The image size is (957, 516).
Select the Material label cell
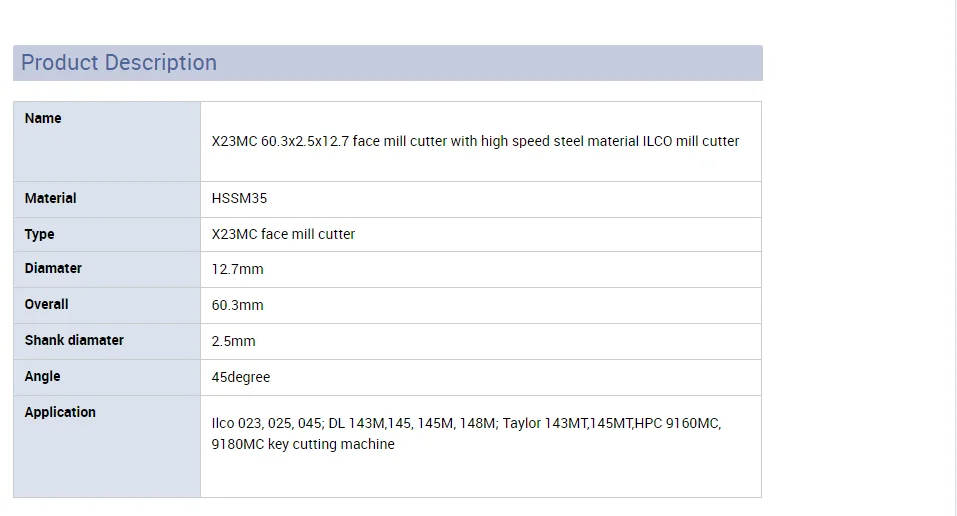107,199
